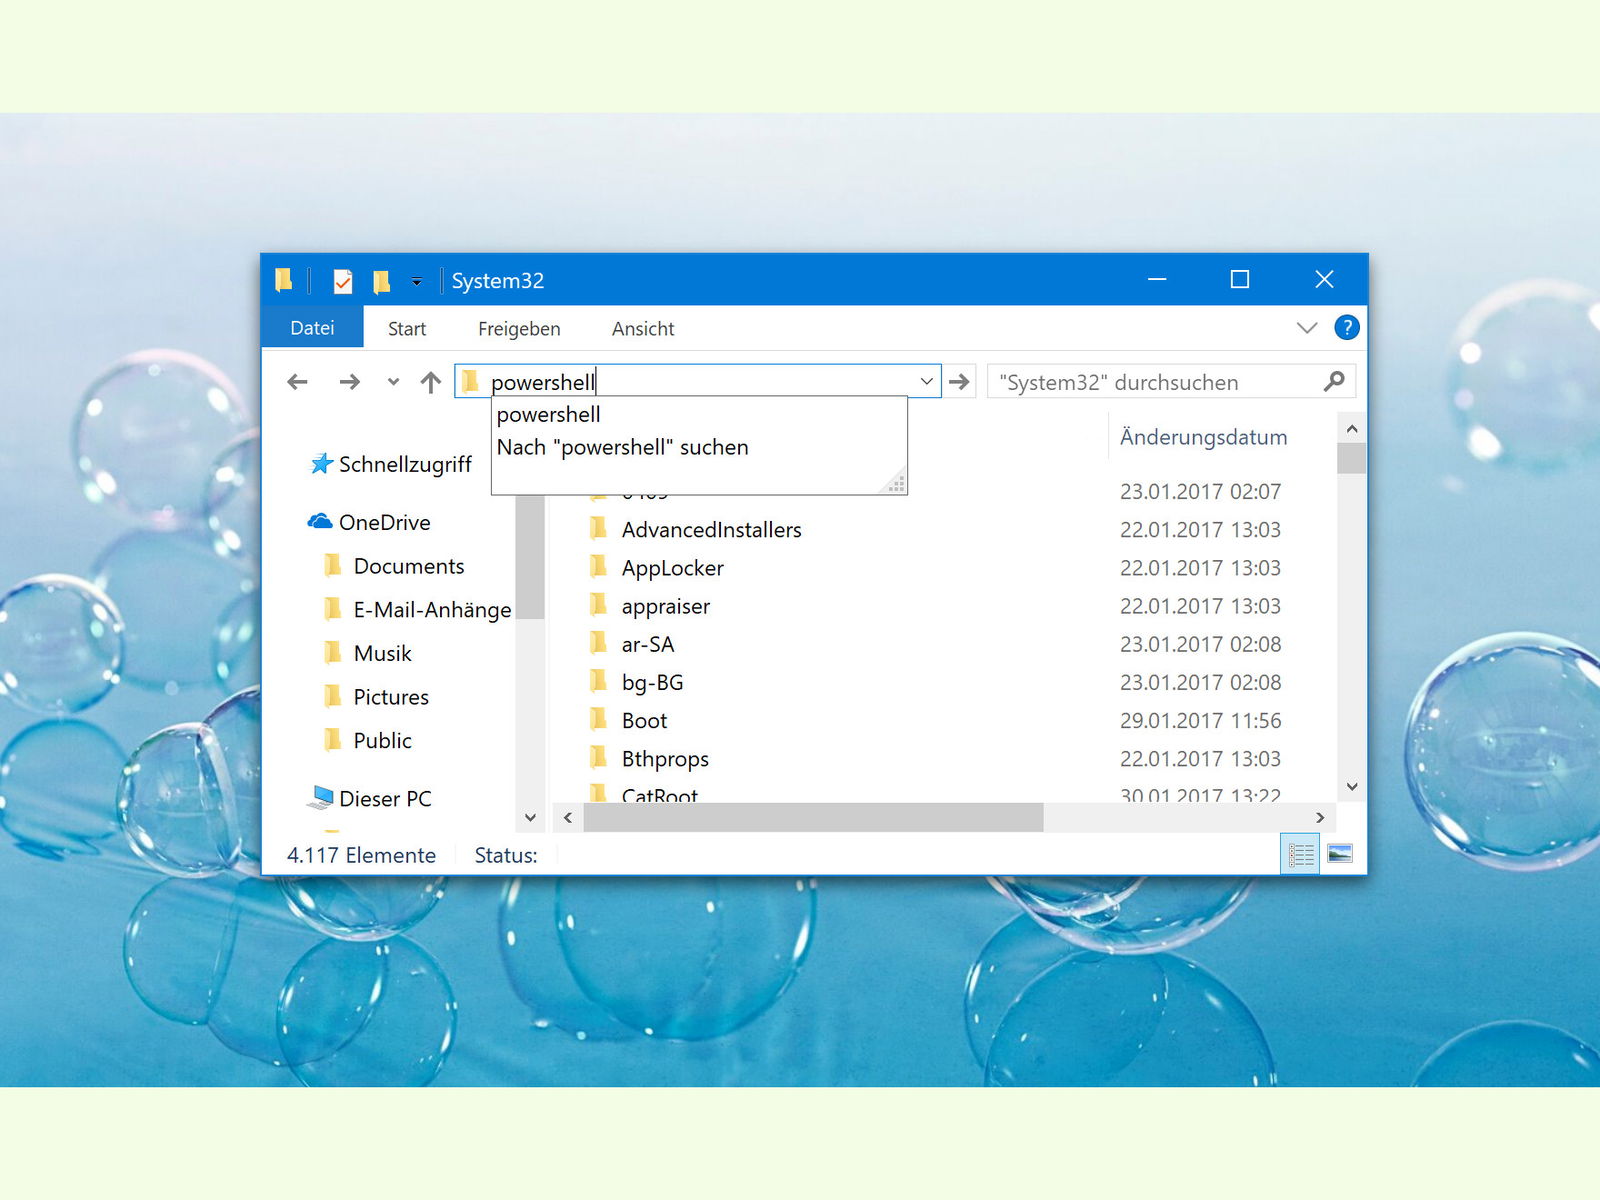
Task: Click the Schnellzugriff star icon
Action: point(321,464)
